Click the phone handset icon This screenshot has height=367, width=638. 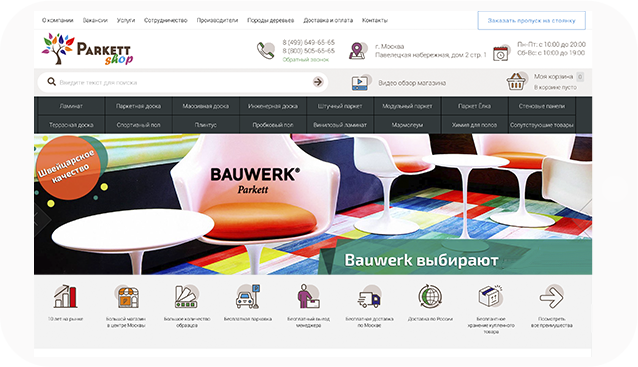tap(266, 51)
